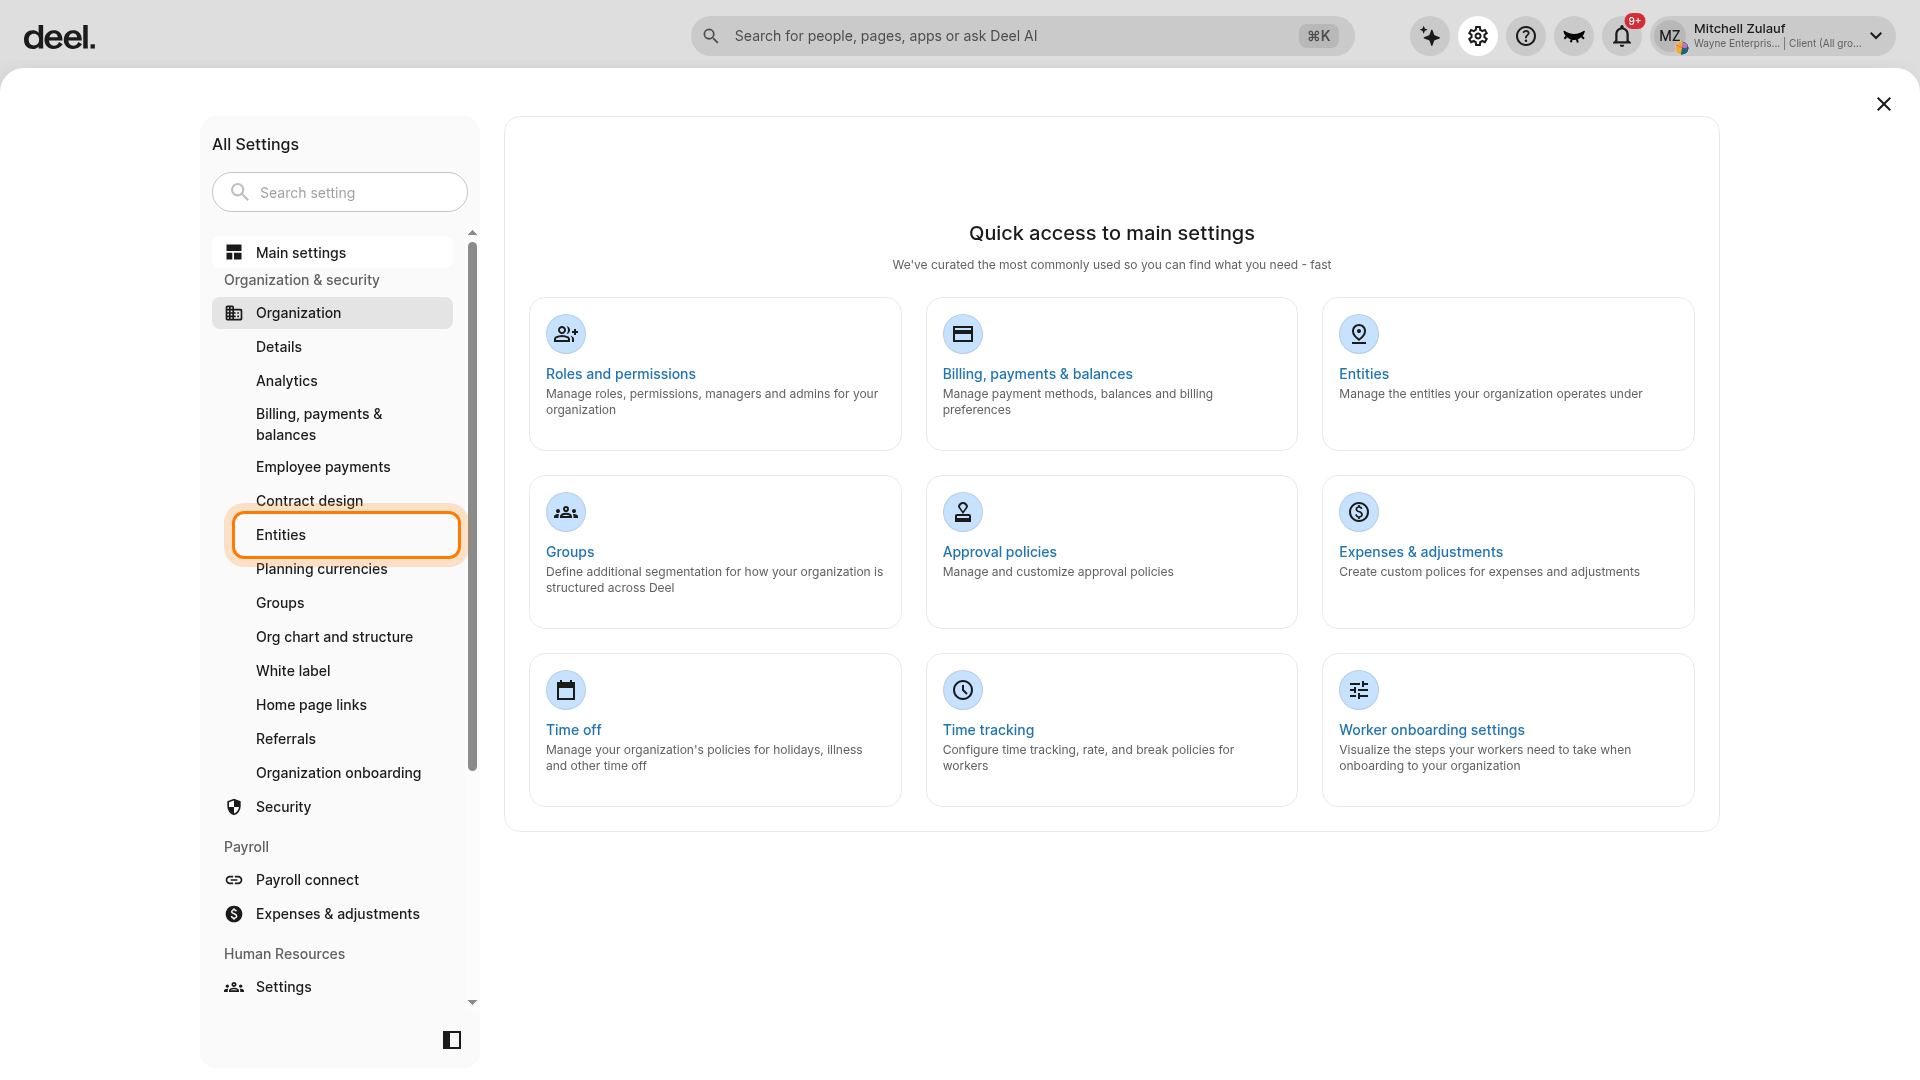Image resolution: width=1920 pixels, height=1080 pixels.
Task: Click the global search magnifier icon
Action: [x=711, y=36]
